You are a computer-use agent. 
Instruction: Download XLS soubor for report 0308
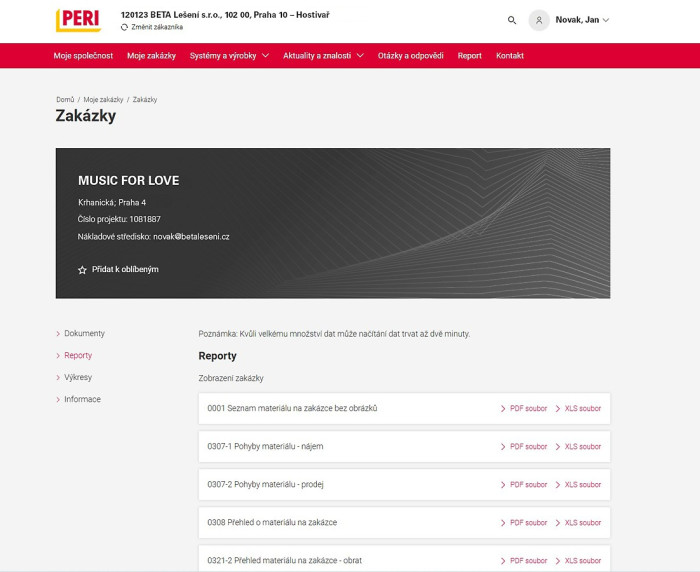578,523
